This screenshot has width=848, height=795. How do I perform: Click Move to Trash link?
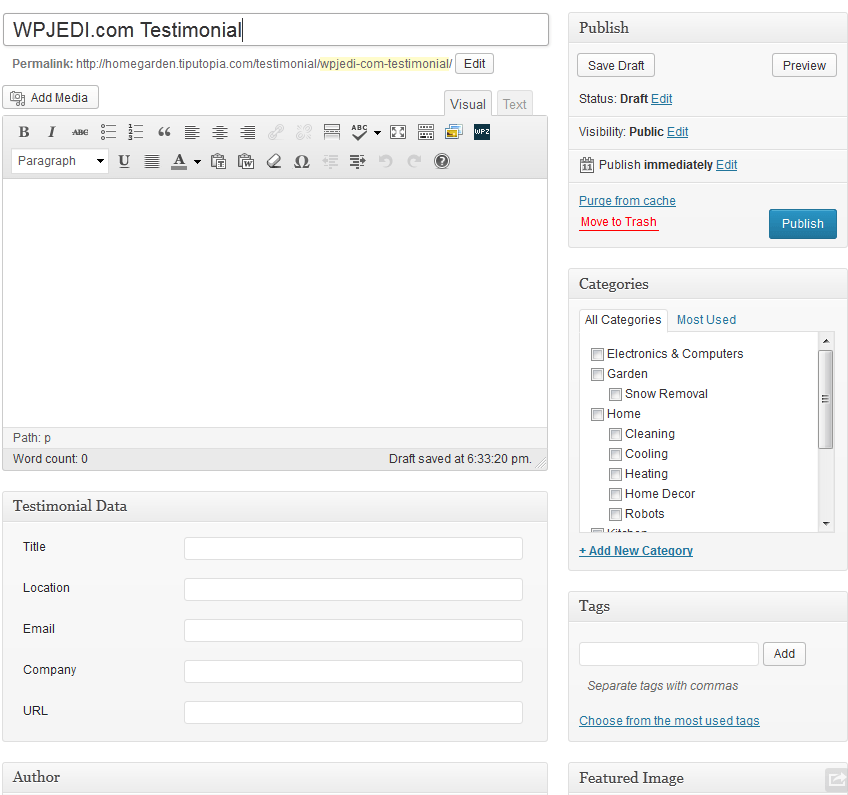tap(619, 222)
